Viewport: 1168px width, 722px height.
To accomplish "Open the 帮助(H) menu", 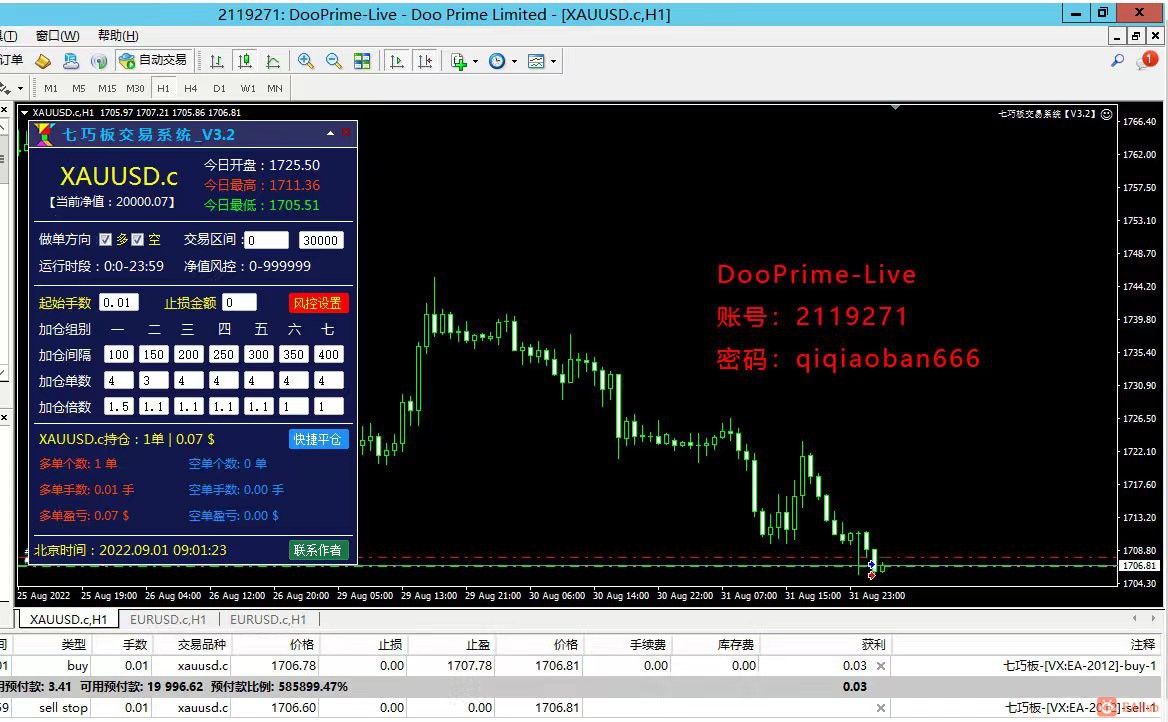I will (118, 35).
